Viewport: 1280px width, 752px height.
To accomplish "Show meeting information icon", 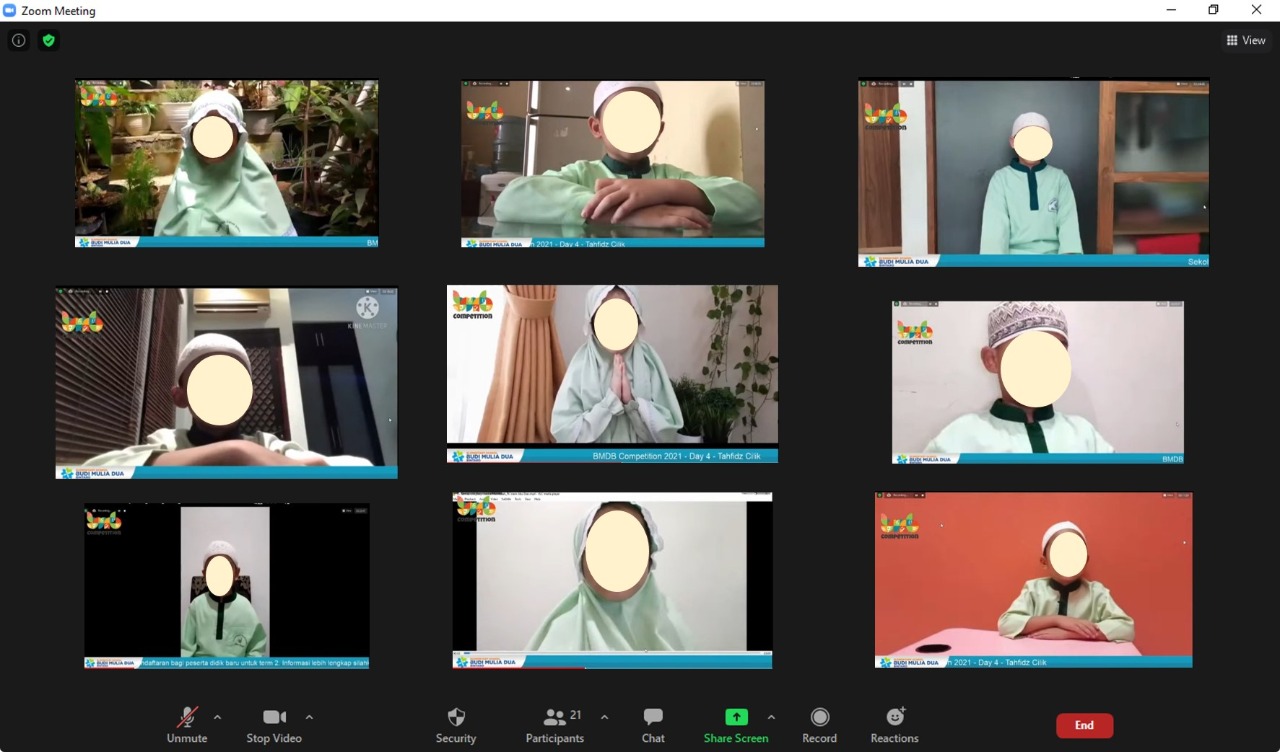I will (x=18, y=40).
